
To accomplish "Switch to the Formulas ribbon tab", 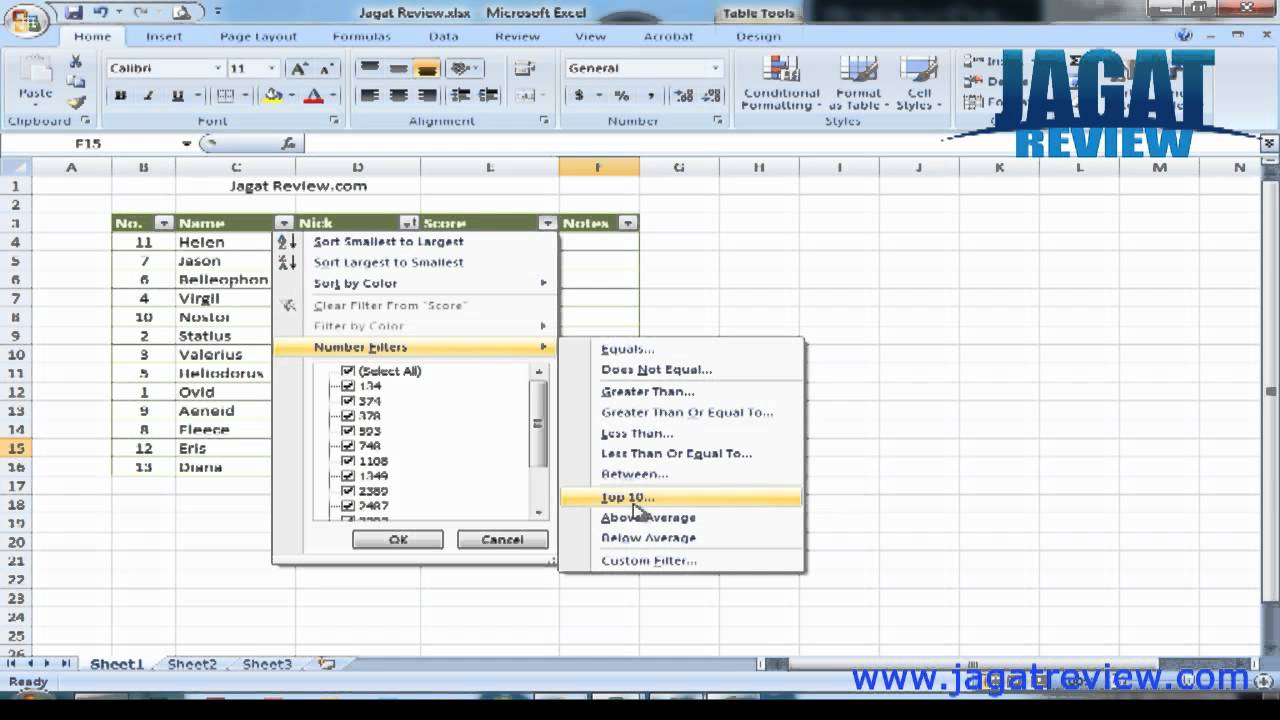I will click(x=361, y=36).
